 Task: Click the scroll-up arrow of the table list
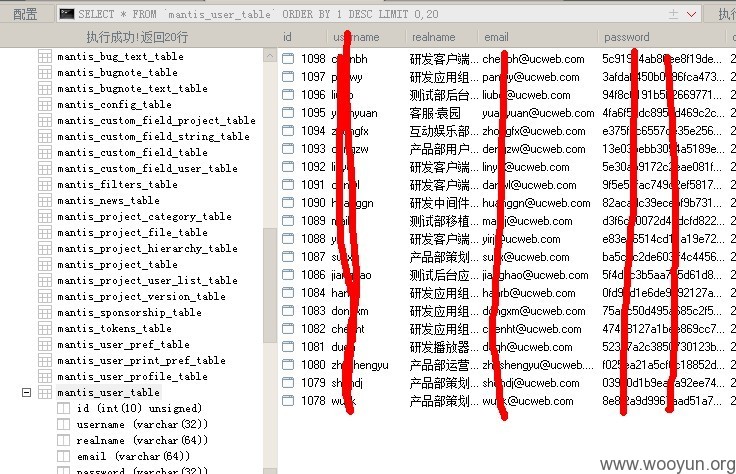point(269,56)
